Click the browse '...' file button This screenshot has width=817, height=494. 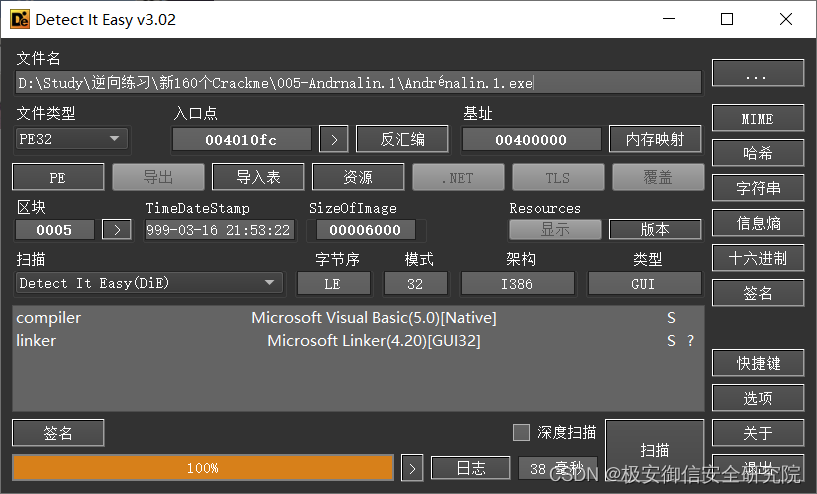pyautogui.click(x=758, y=73)
